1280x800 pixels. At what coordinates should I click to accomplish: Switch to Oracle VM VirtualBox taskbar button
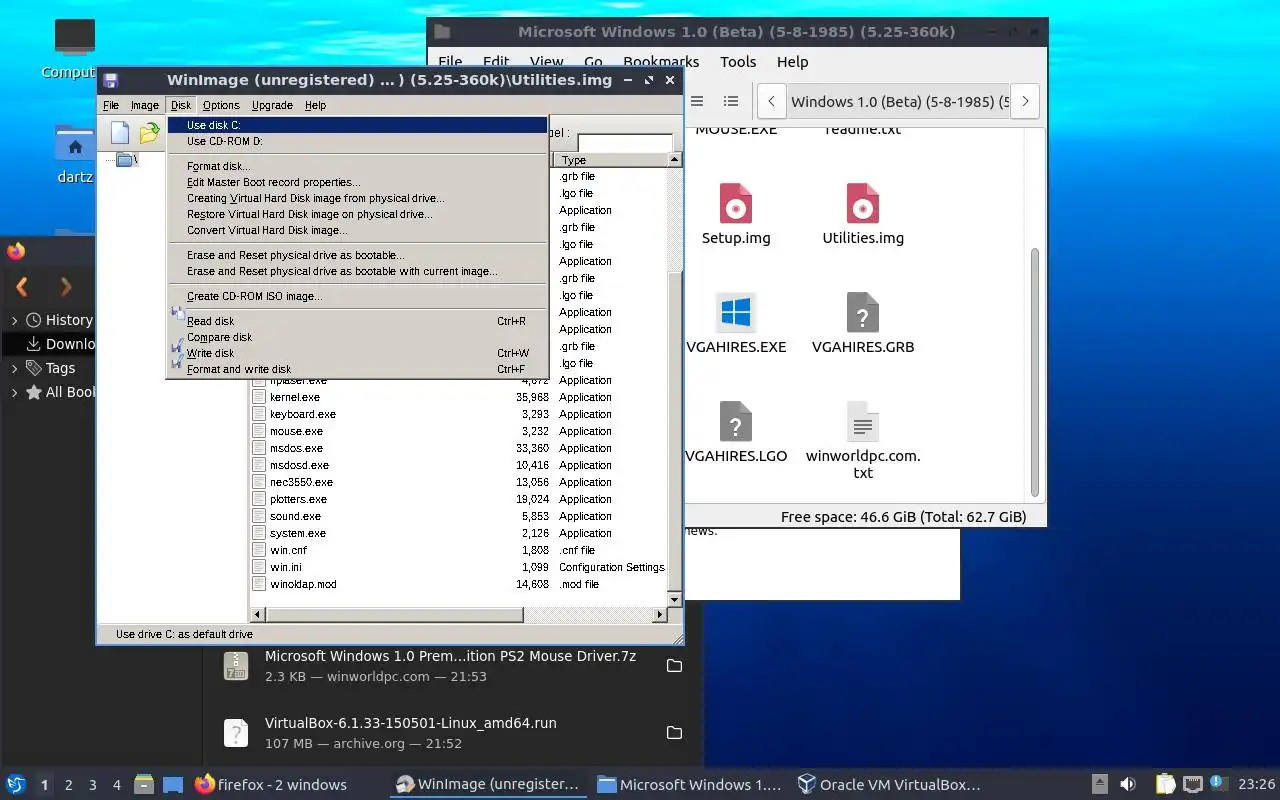click(x=889, y=785)
